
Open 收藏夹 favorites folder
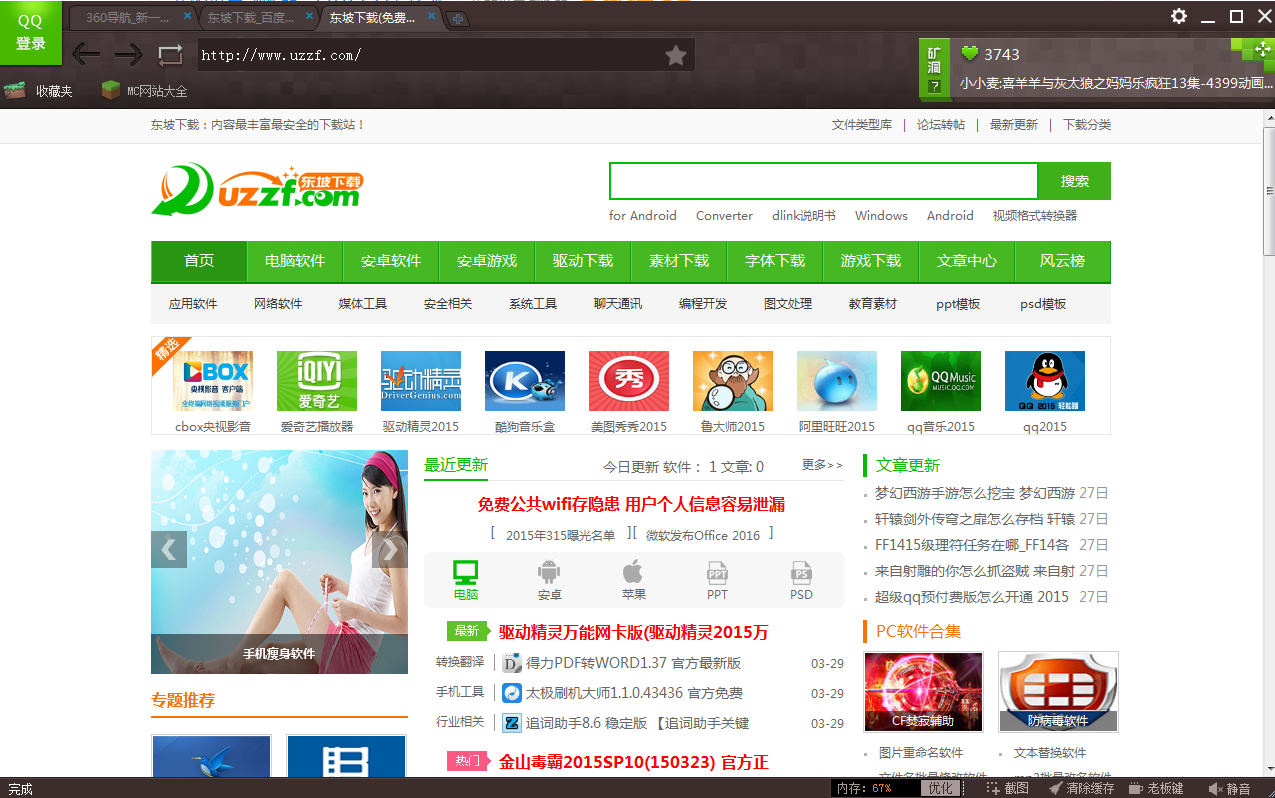click(x=39, y=91)
